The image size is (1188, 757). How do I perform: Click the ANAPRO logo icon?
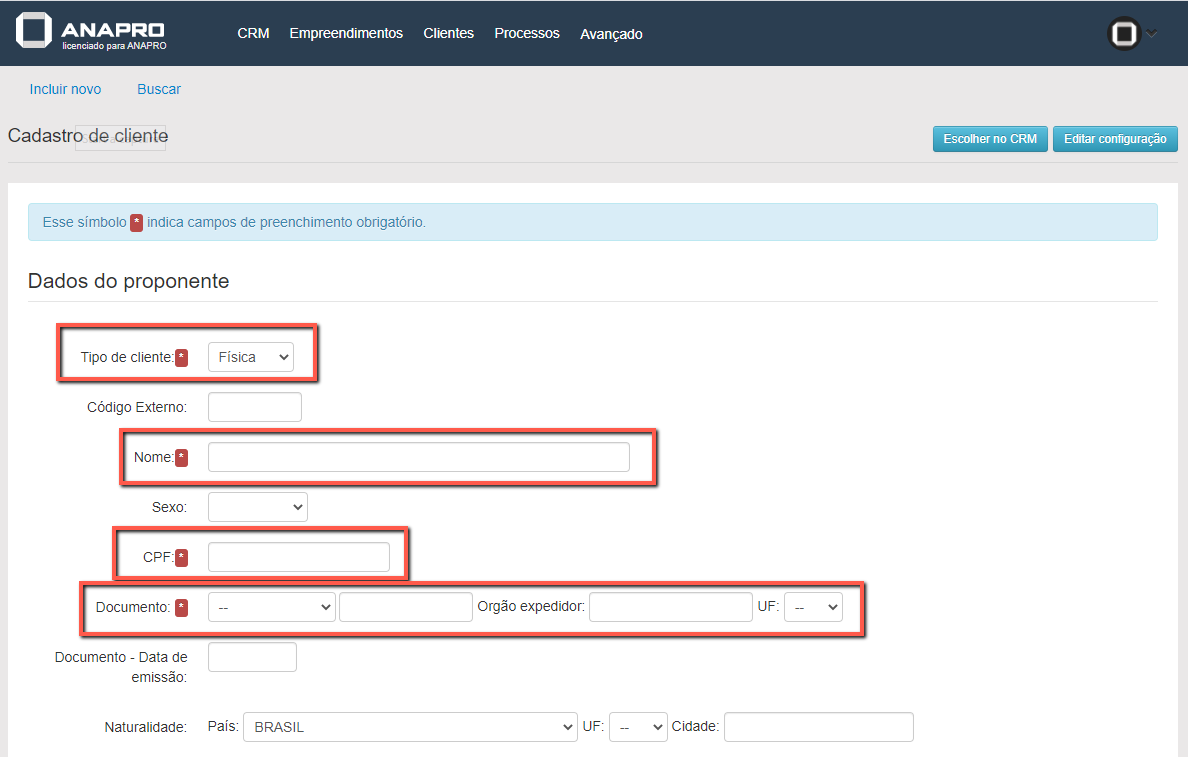click(34, 31)
